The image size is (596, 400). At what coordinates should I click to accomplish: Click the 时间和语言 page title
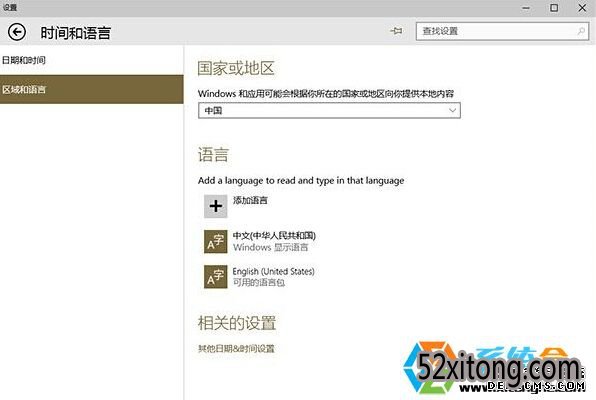[76, 33]
